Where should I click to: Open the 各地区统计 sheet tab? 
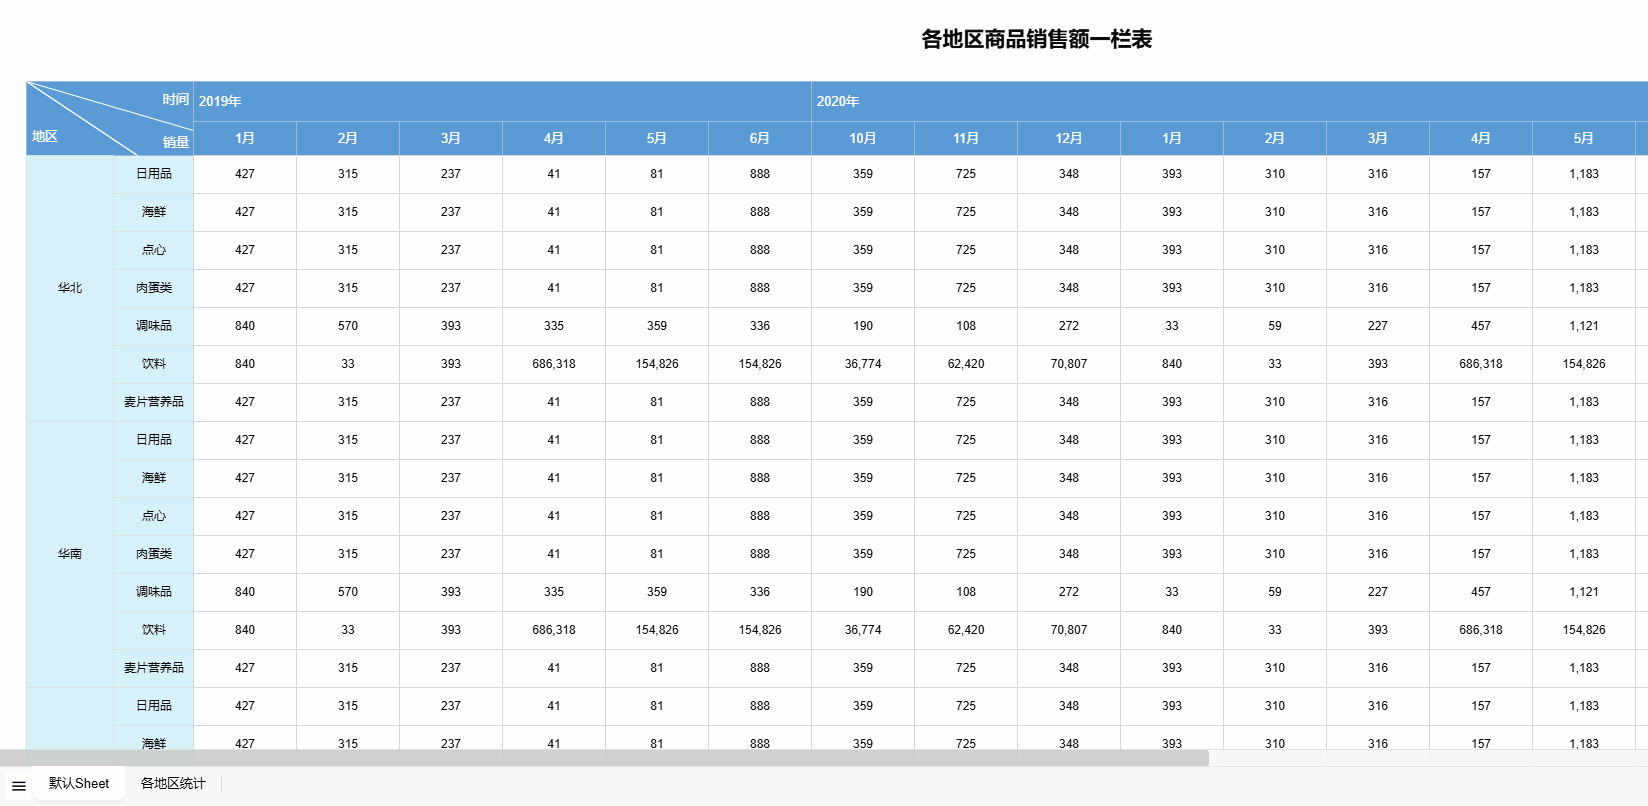coord(173,783)
